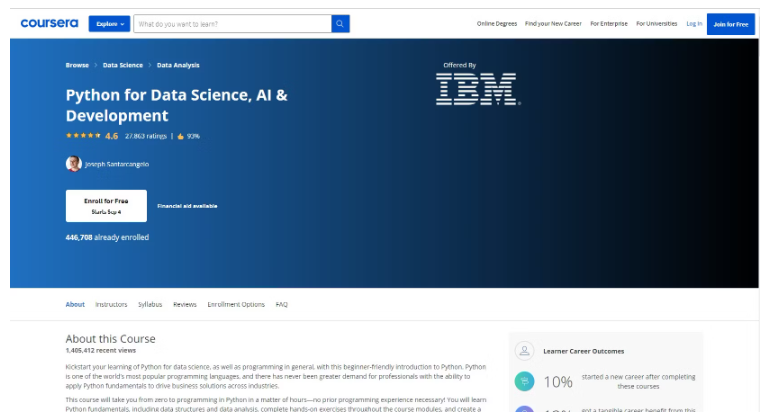Click the 4.6 rating value
This screenshot has height=417, width=766.
(111, 136)
